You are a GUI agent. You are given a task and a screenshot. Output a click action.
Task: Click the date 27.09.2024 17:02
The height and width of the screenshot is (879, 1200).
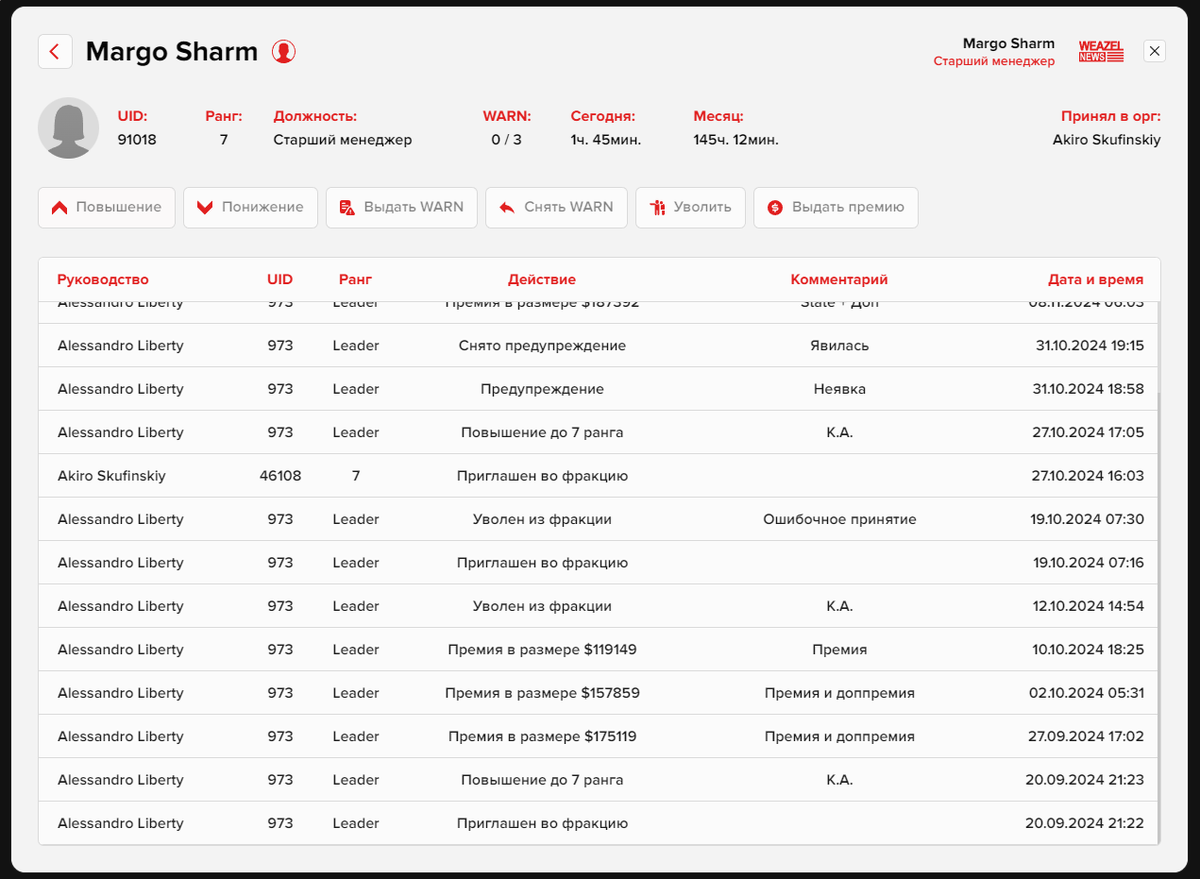click(1087, 736)
